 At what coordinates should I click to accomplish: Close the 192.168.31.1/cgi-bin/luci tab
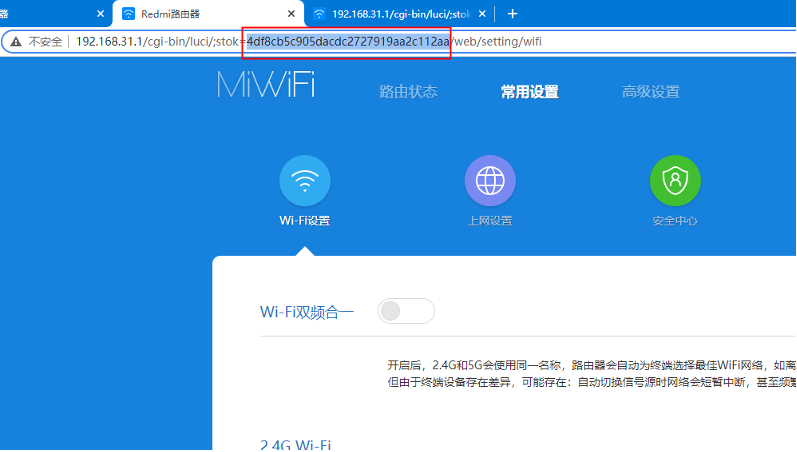click(482, 14)
